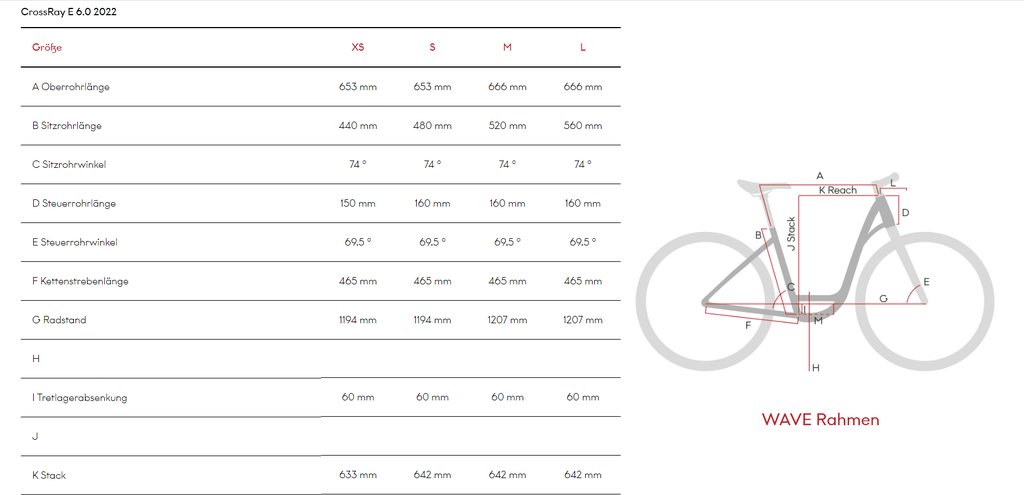This screenshot has height=495, width=1024.
Task: Click the Größe header label
Action: (47, 48)
